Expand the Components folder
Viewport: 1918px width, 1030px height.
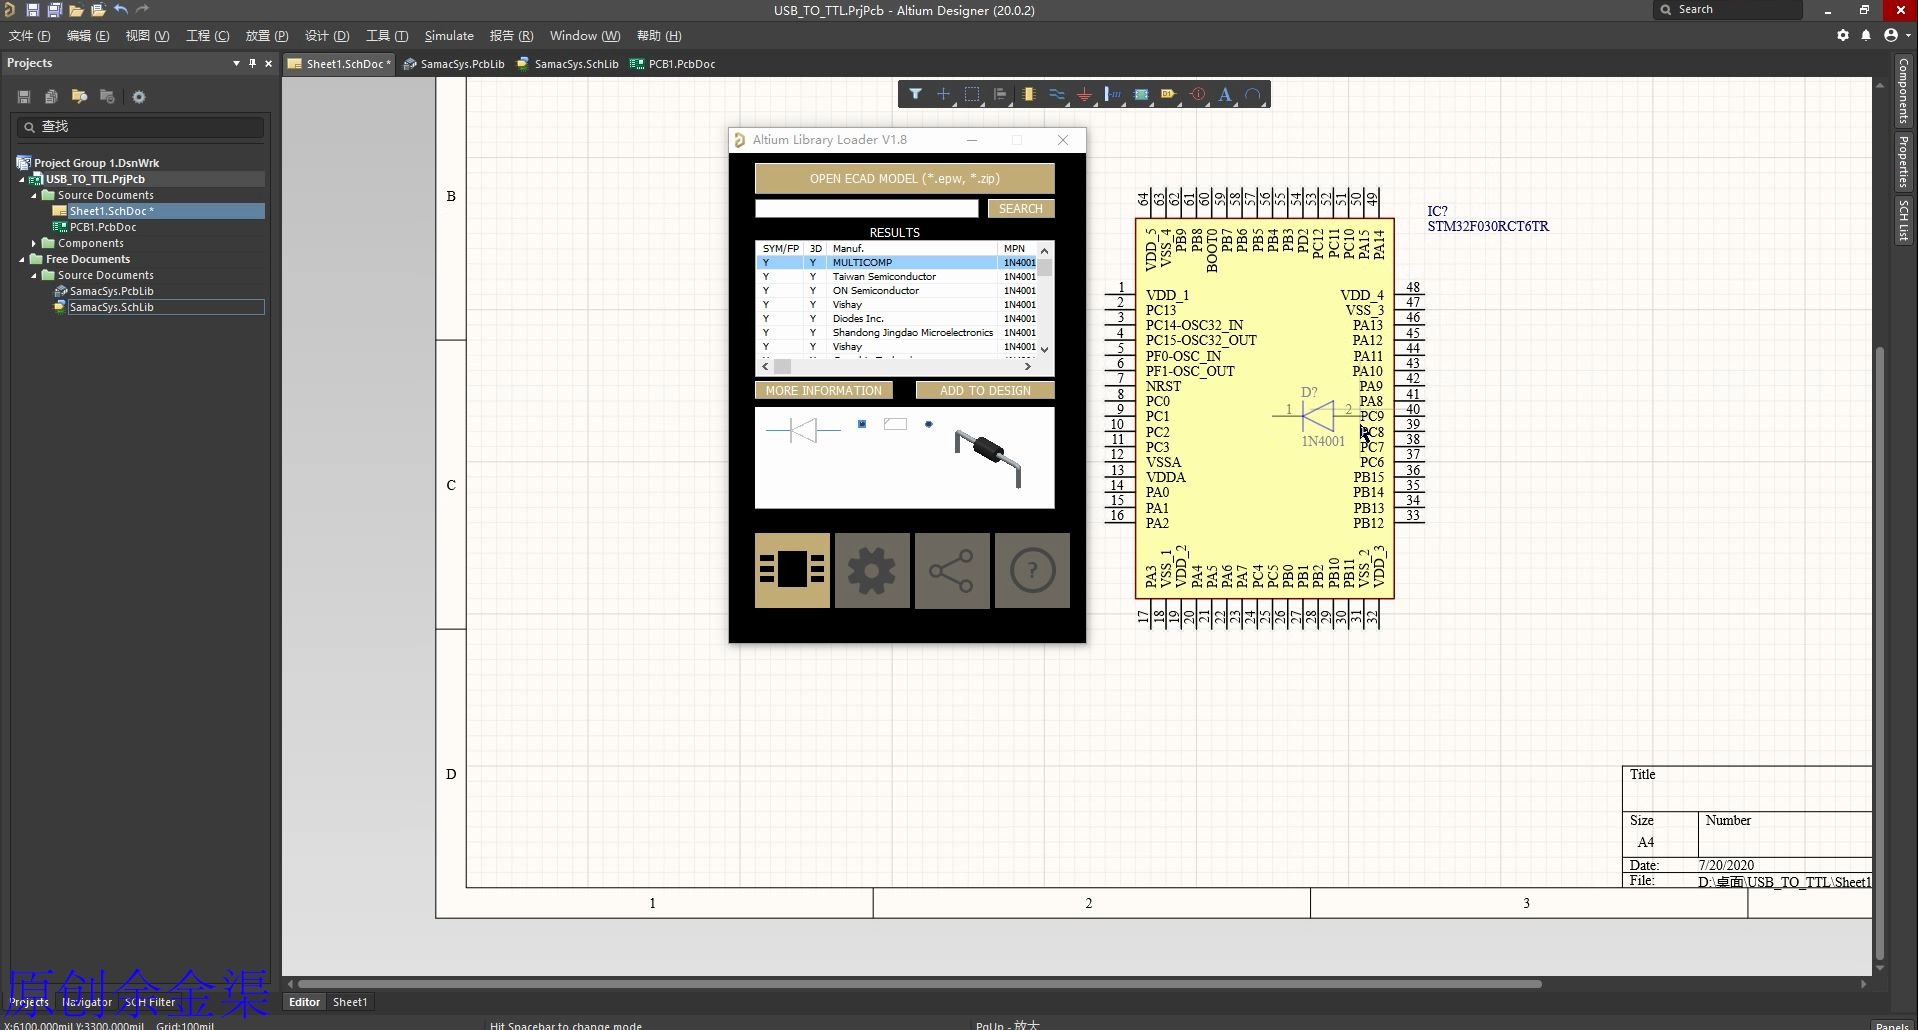pos(34,243)
